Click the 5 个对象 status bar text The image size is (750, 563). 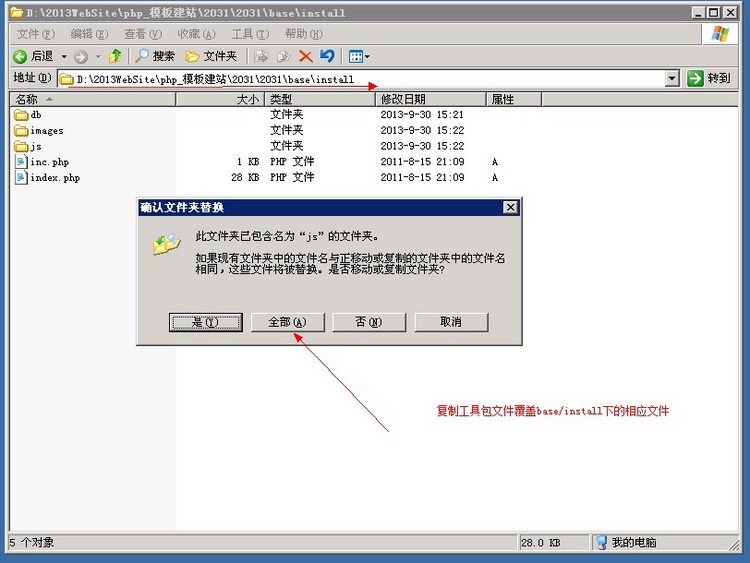(32, 543)
